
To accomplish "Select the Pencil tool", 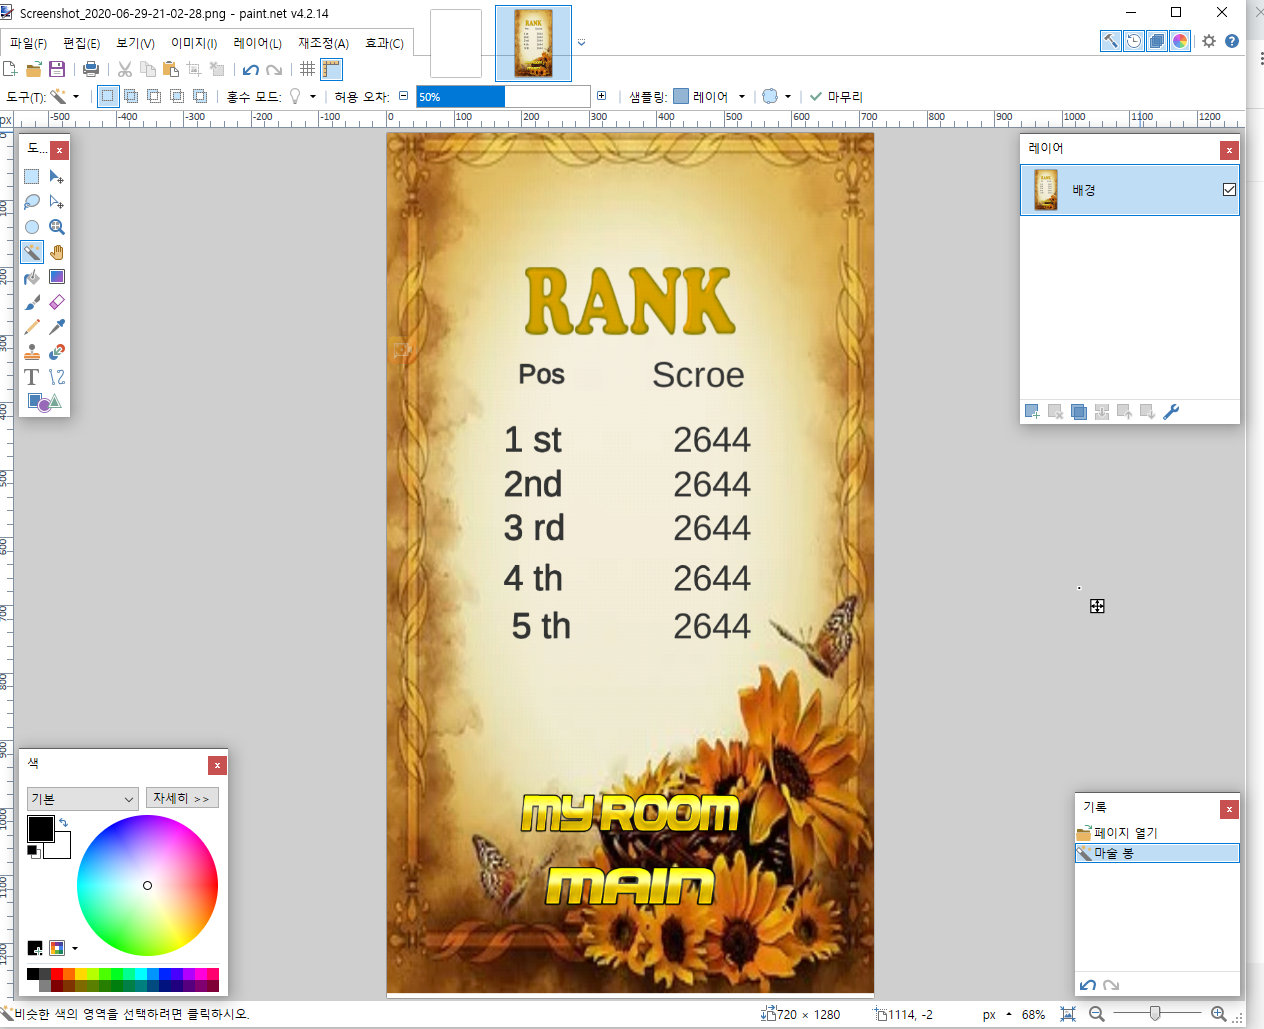I will 32,327.
